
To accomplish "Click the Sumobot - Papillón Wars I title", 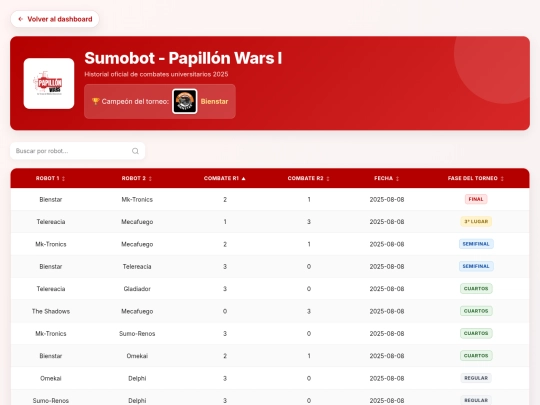I will [x=183, y=58].
